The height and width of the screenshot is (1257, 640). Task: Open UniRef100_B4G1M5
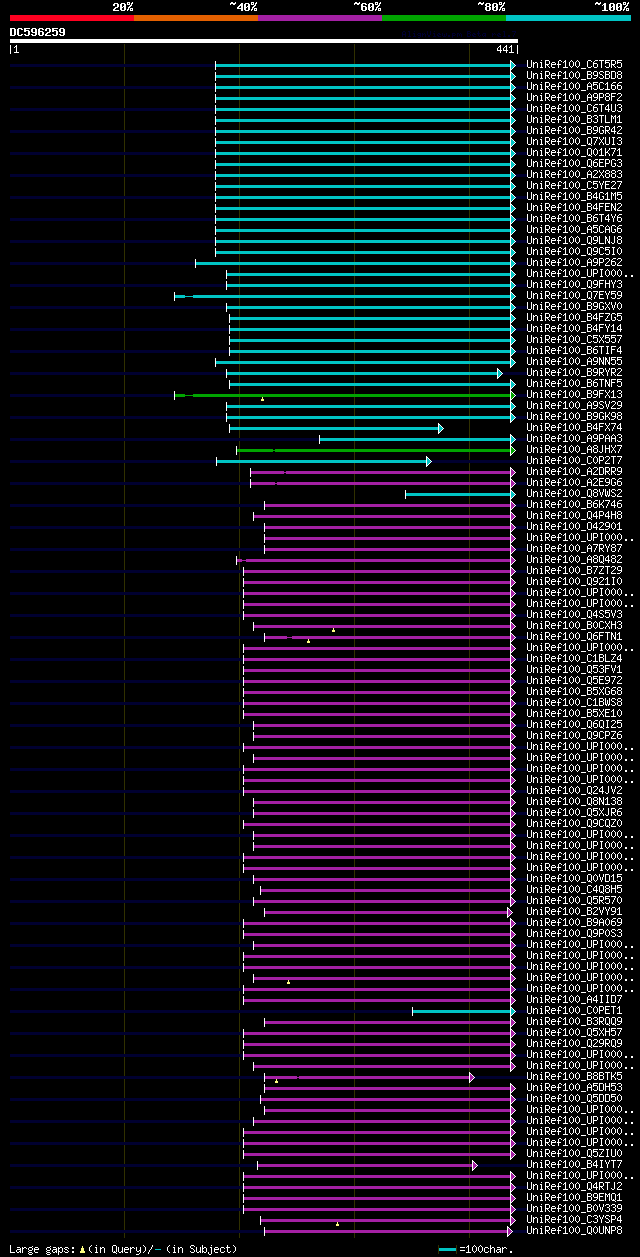pos(574,196)
